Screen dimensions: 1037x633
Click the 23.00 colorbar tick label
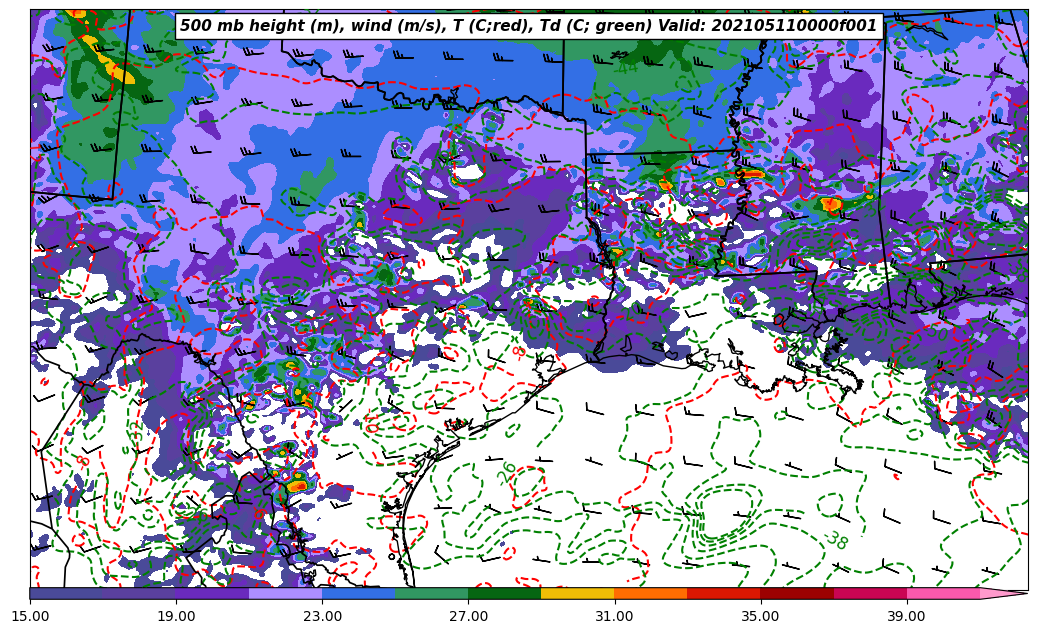(322, 616)
